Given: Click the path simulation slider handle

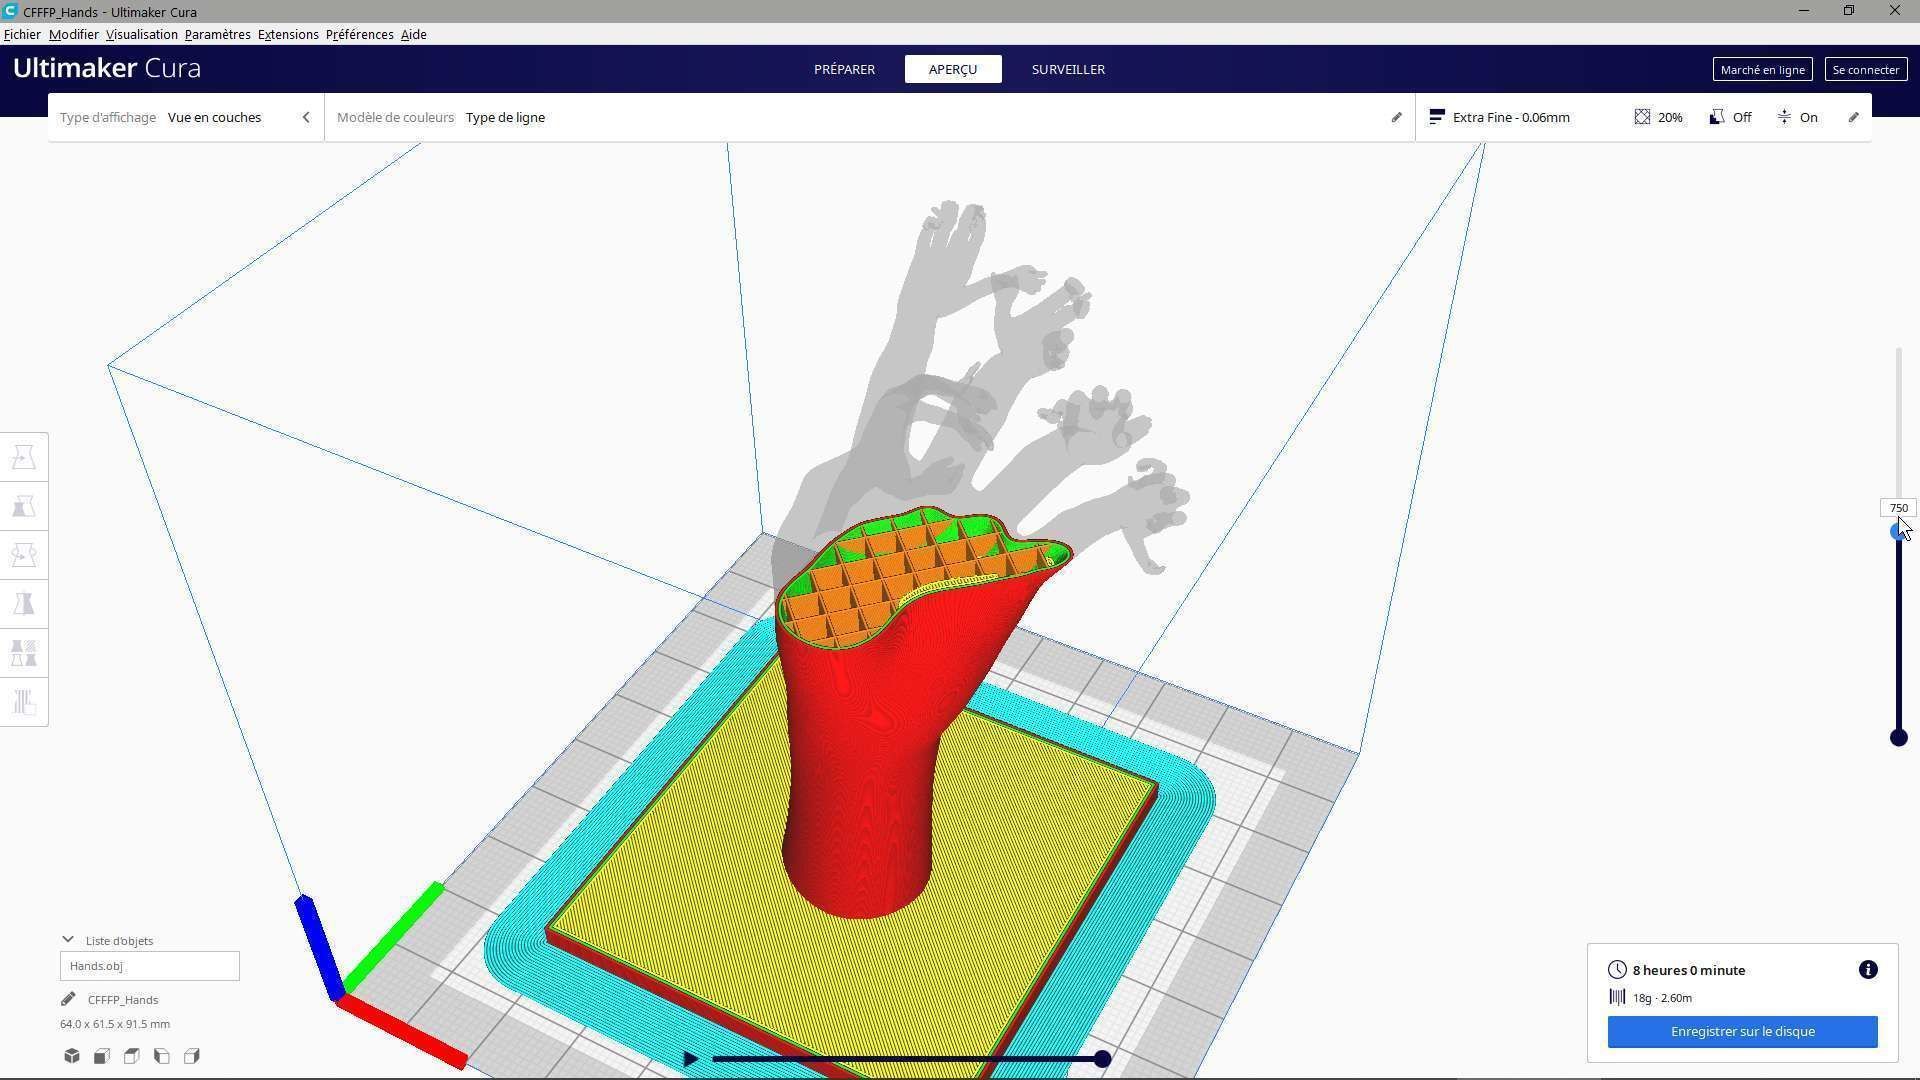Looking at the screenshot, I should click(x=1102, y=1059).
